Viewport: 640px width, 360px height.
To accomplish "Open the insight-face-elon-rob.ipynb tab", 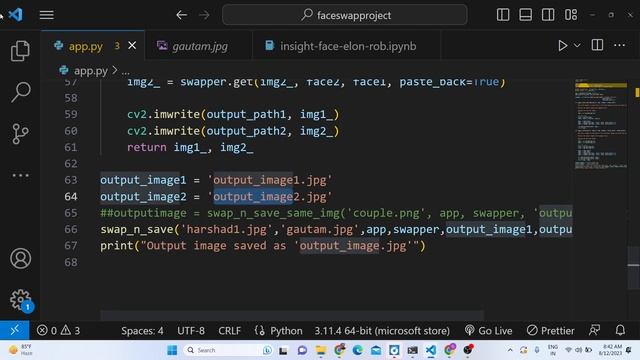I will (x=348, y=46).
